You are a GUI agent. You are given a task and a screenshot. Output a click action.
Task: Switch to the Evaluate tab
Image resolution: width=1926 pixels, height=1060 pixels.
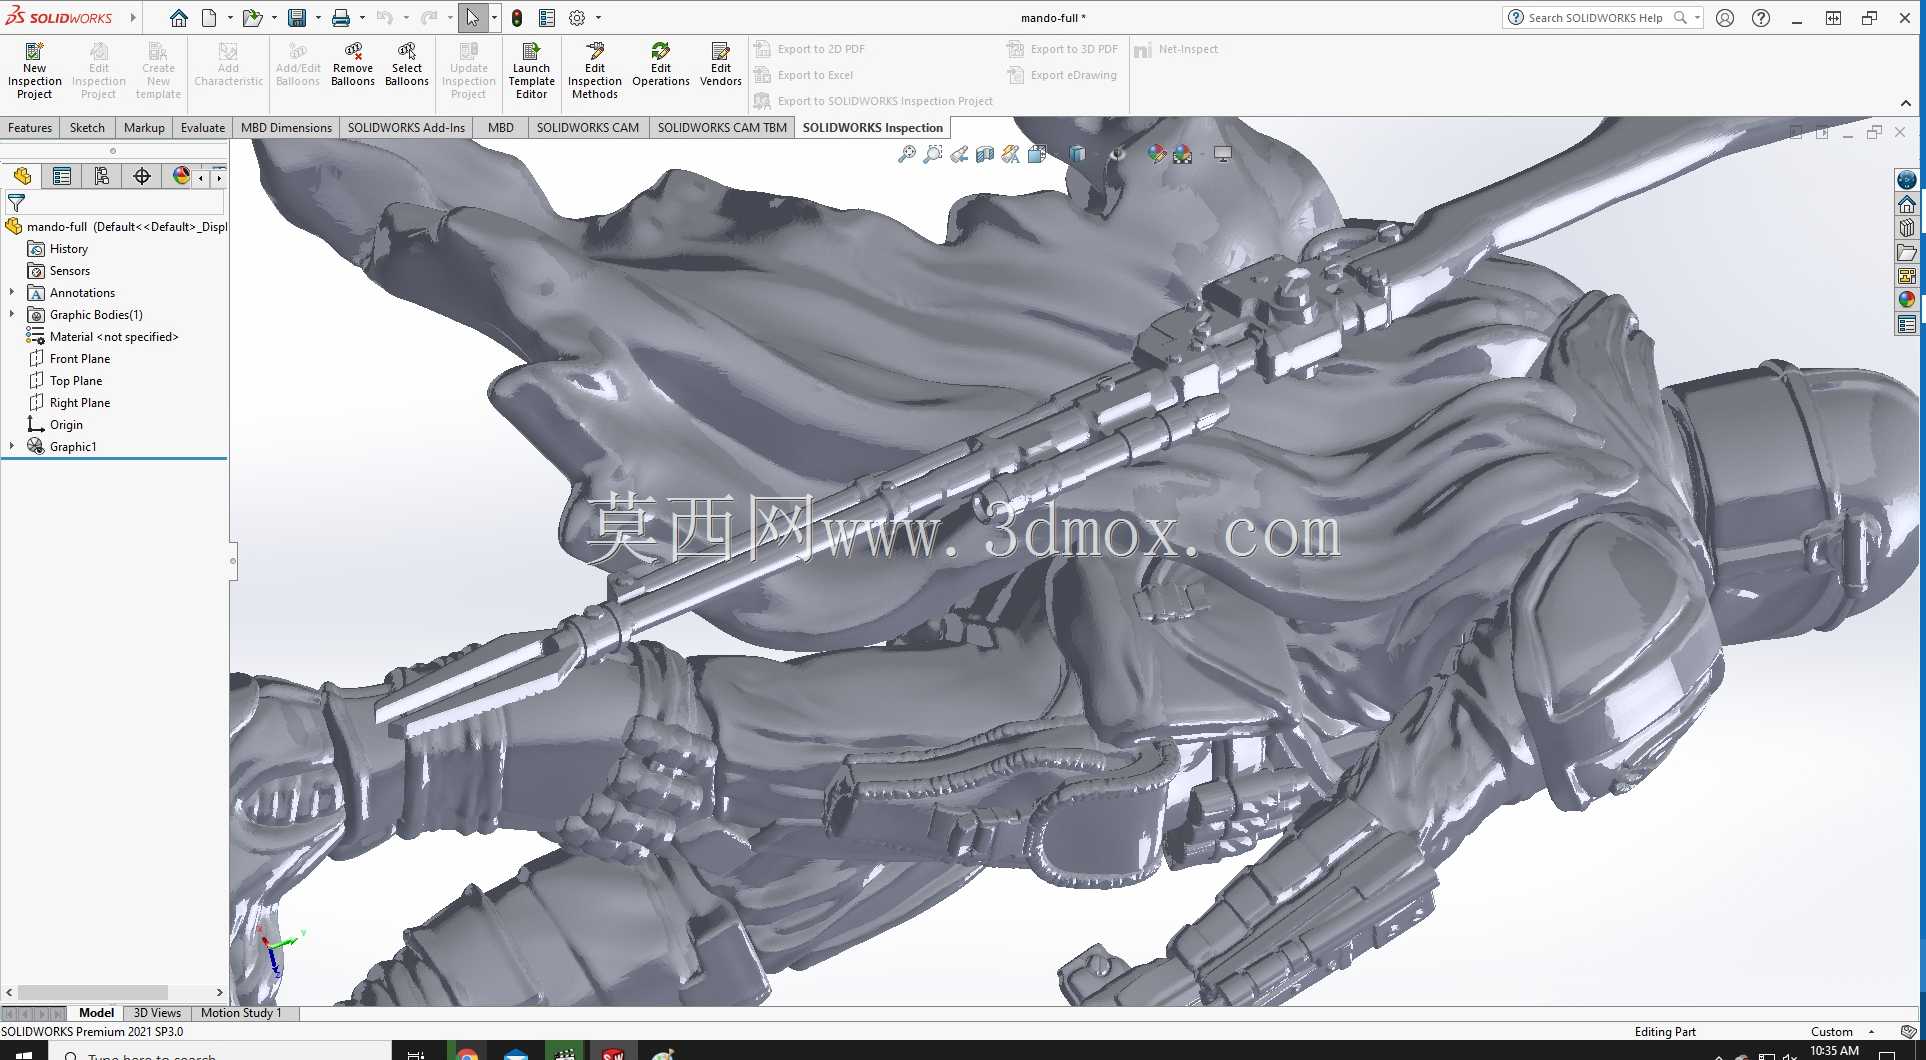pyautogui.click(x=203, y=128)
